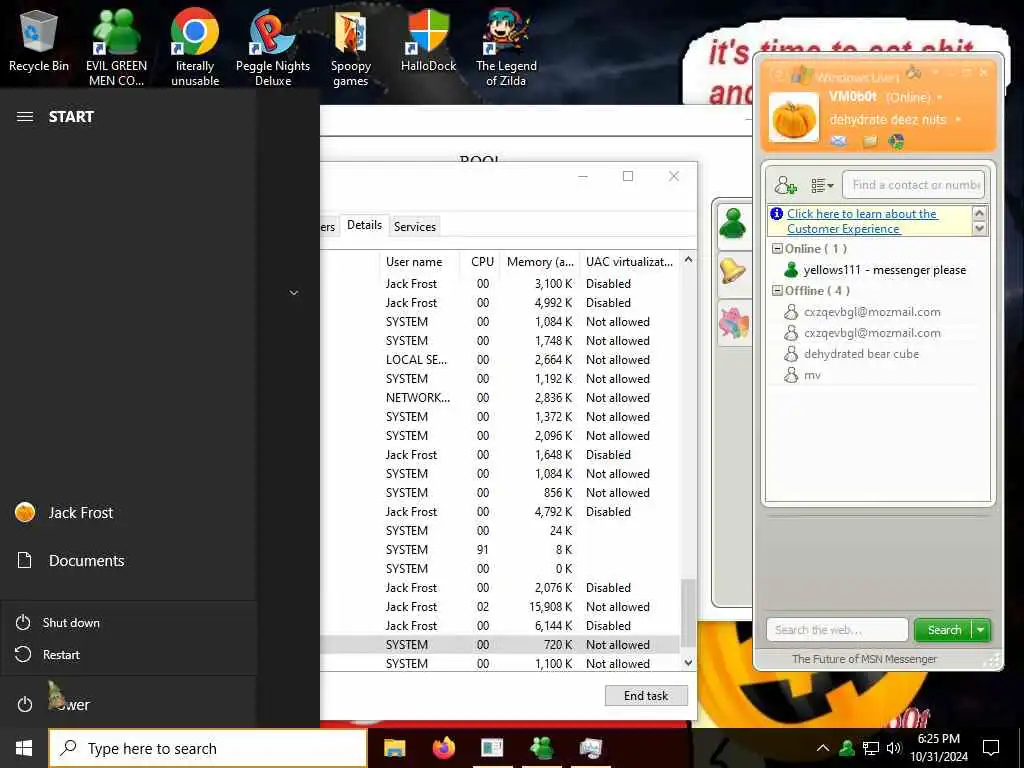Launch EVIL GREEN MEN desktop shortcut
1024x768 pixels.
coord(116,47)
